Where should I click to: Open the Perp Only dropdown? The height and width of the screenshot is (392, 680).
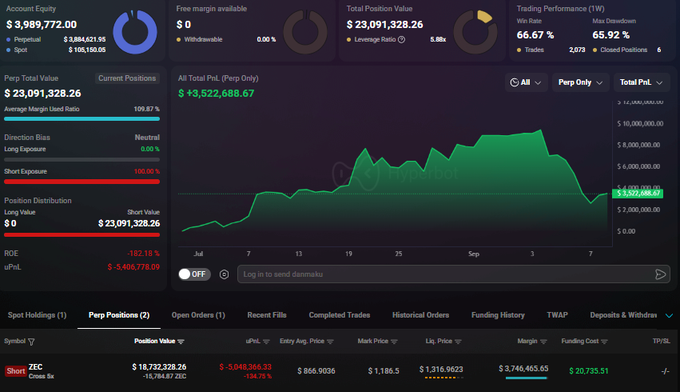tap(580, 82)
